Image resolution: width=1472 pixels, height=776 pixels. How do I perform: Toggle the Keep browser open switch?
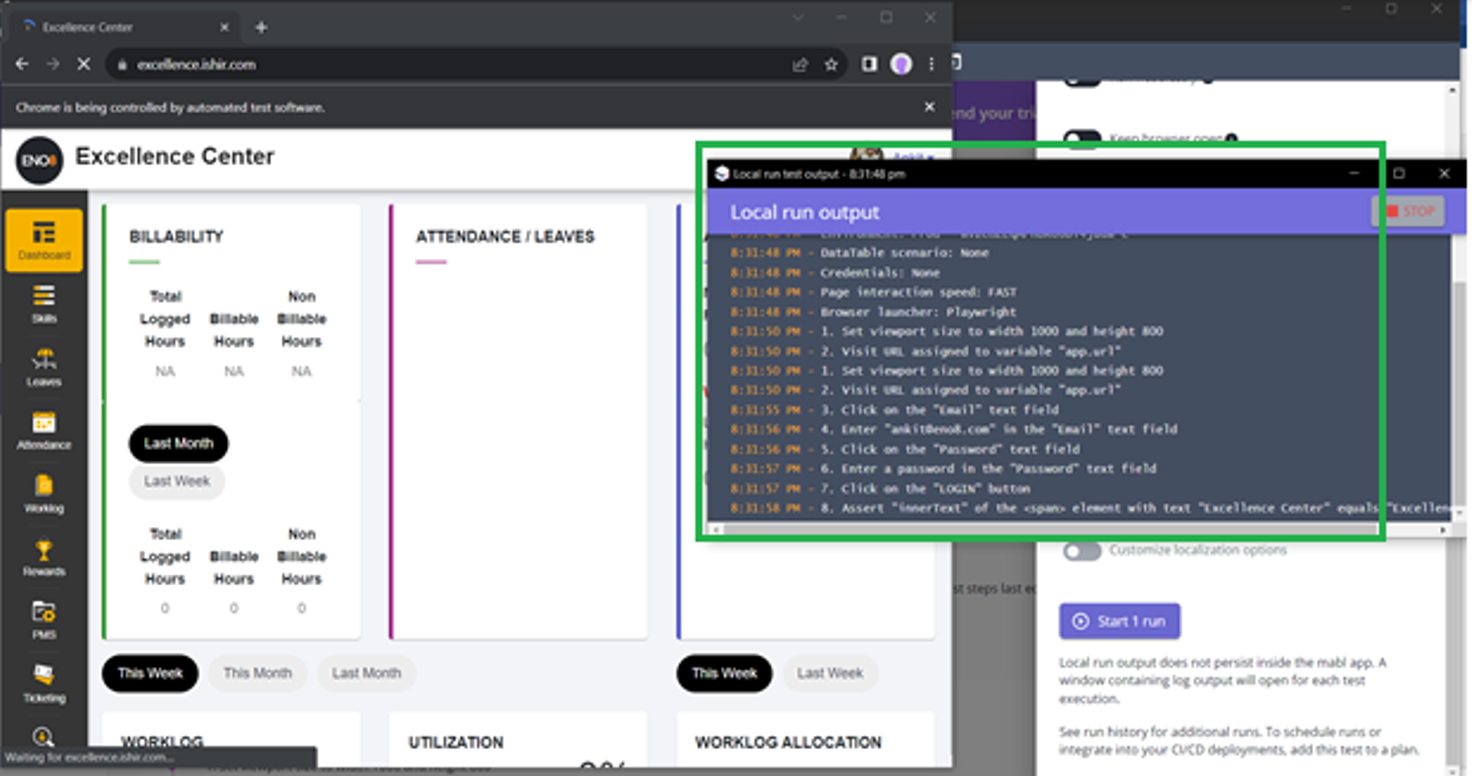(1082, 139)
